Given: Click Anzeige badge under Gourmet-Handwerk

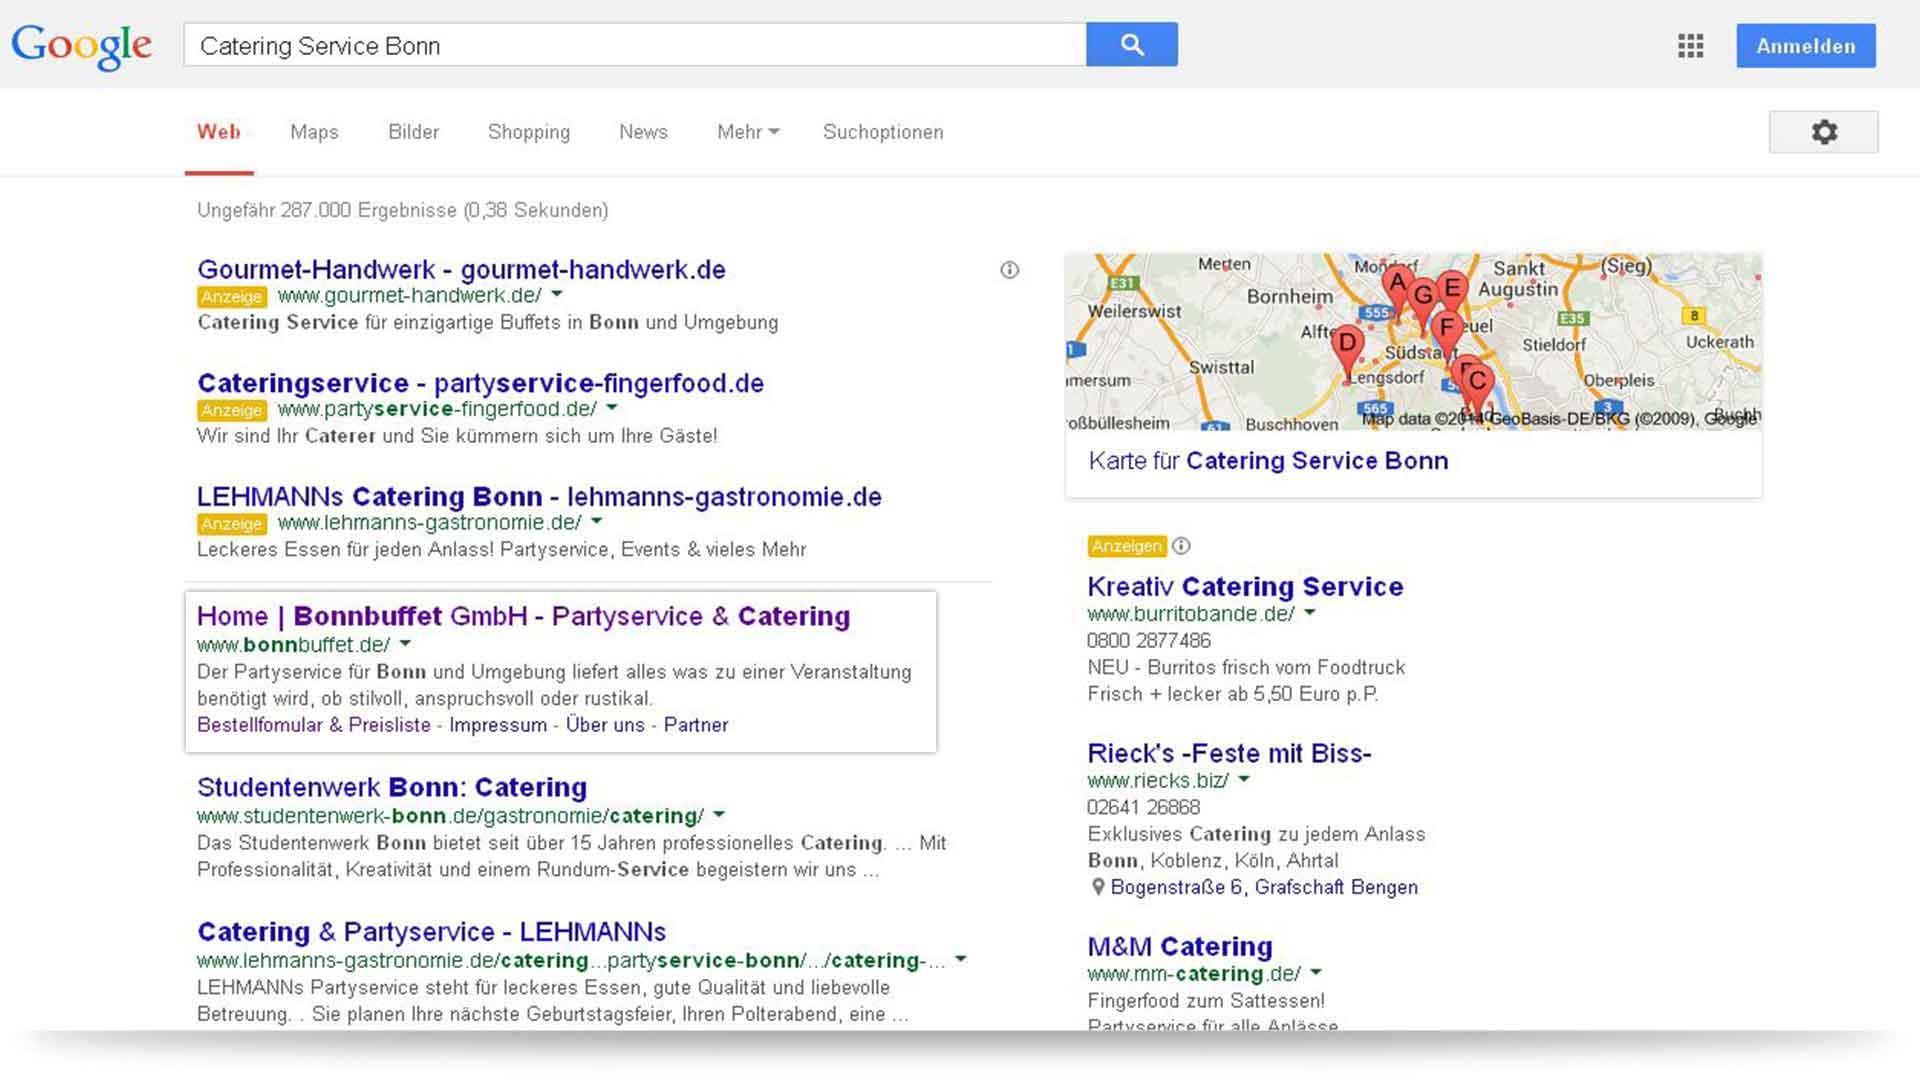Looking at the screenshot, I should click(x=232, y=297).
